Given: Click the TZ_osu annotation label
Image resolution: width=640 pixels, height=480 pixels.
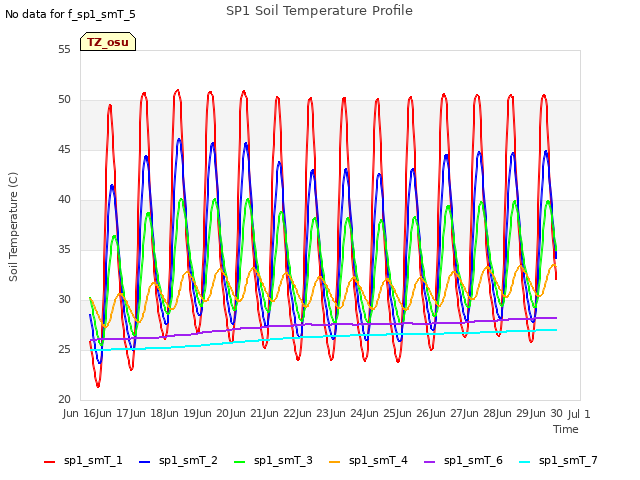Looking at the screenshot, I should click(108, 42).
